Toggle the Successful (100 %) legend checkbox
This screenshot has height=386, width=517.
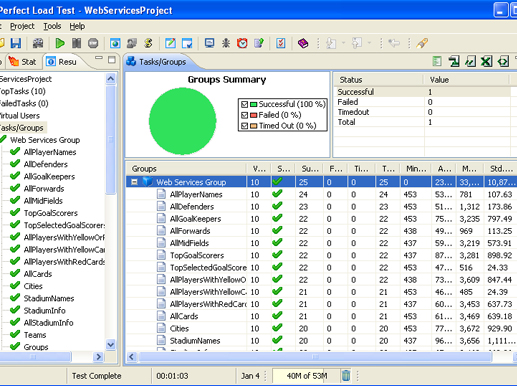244,104
